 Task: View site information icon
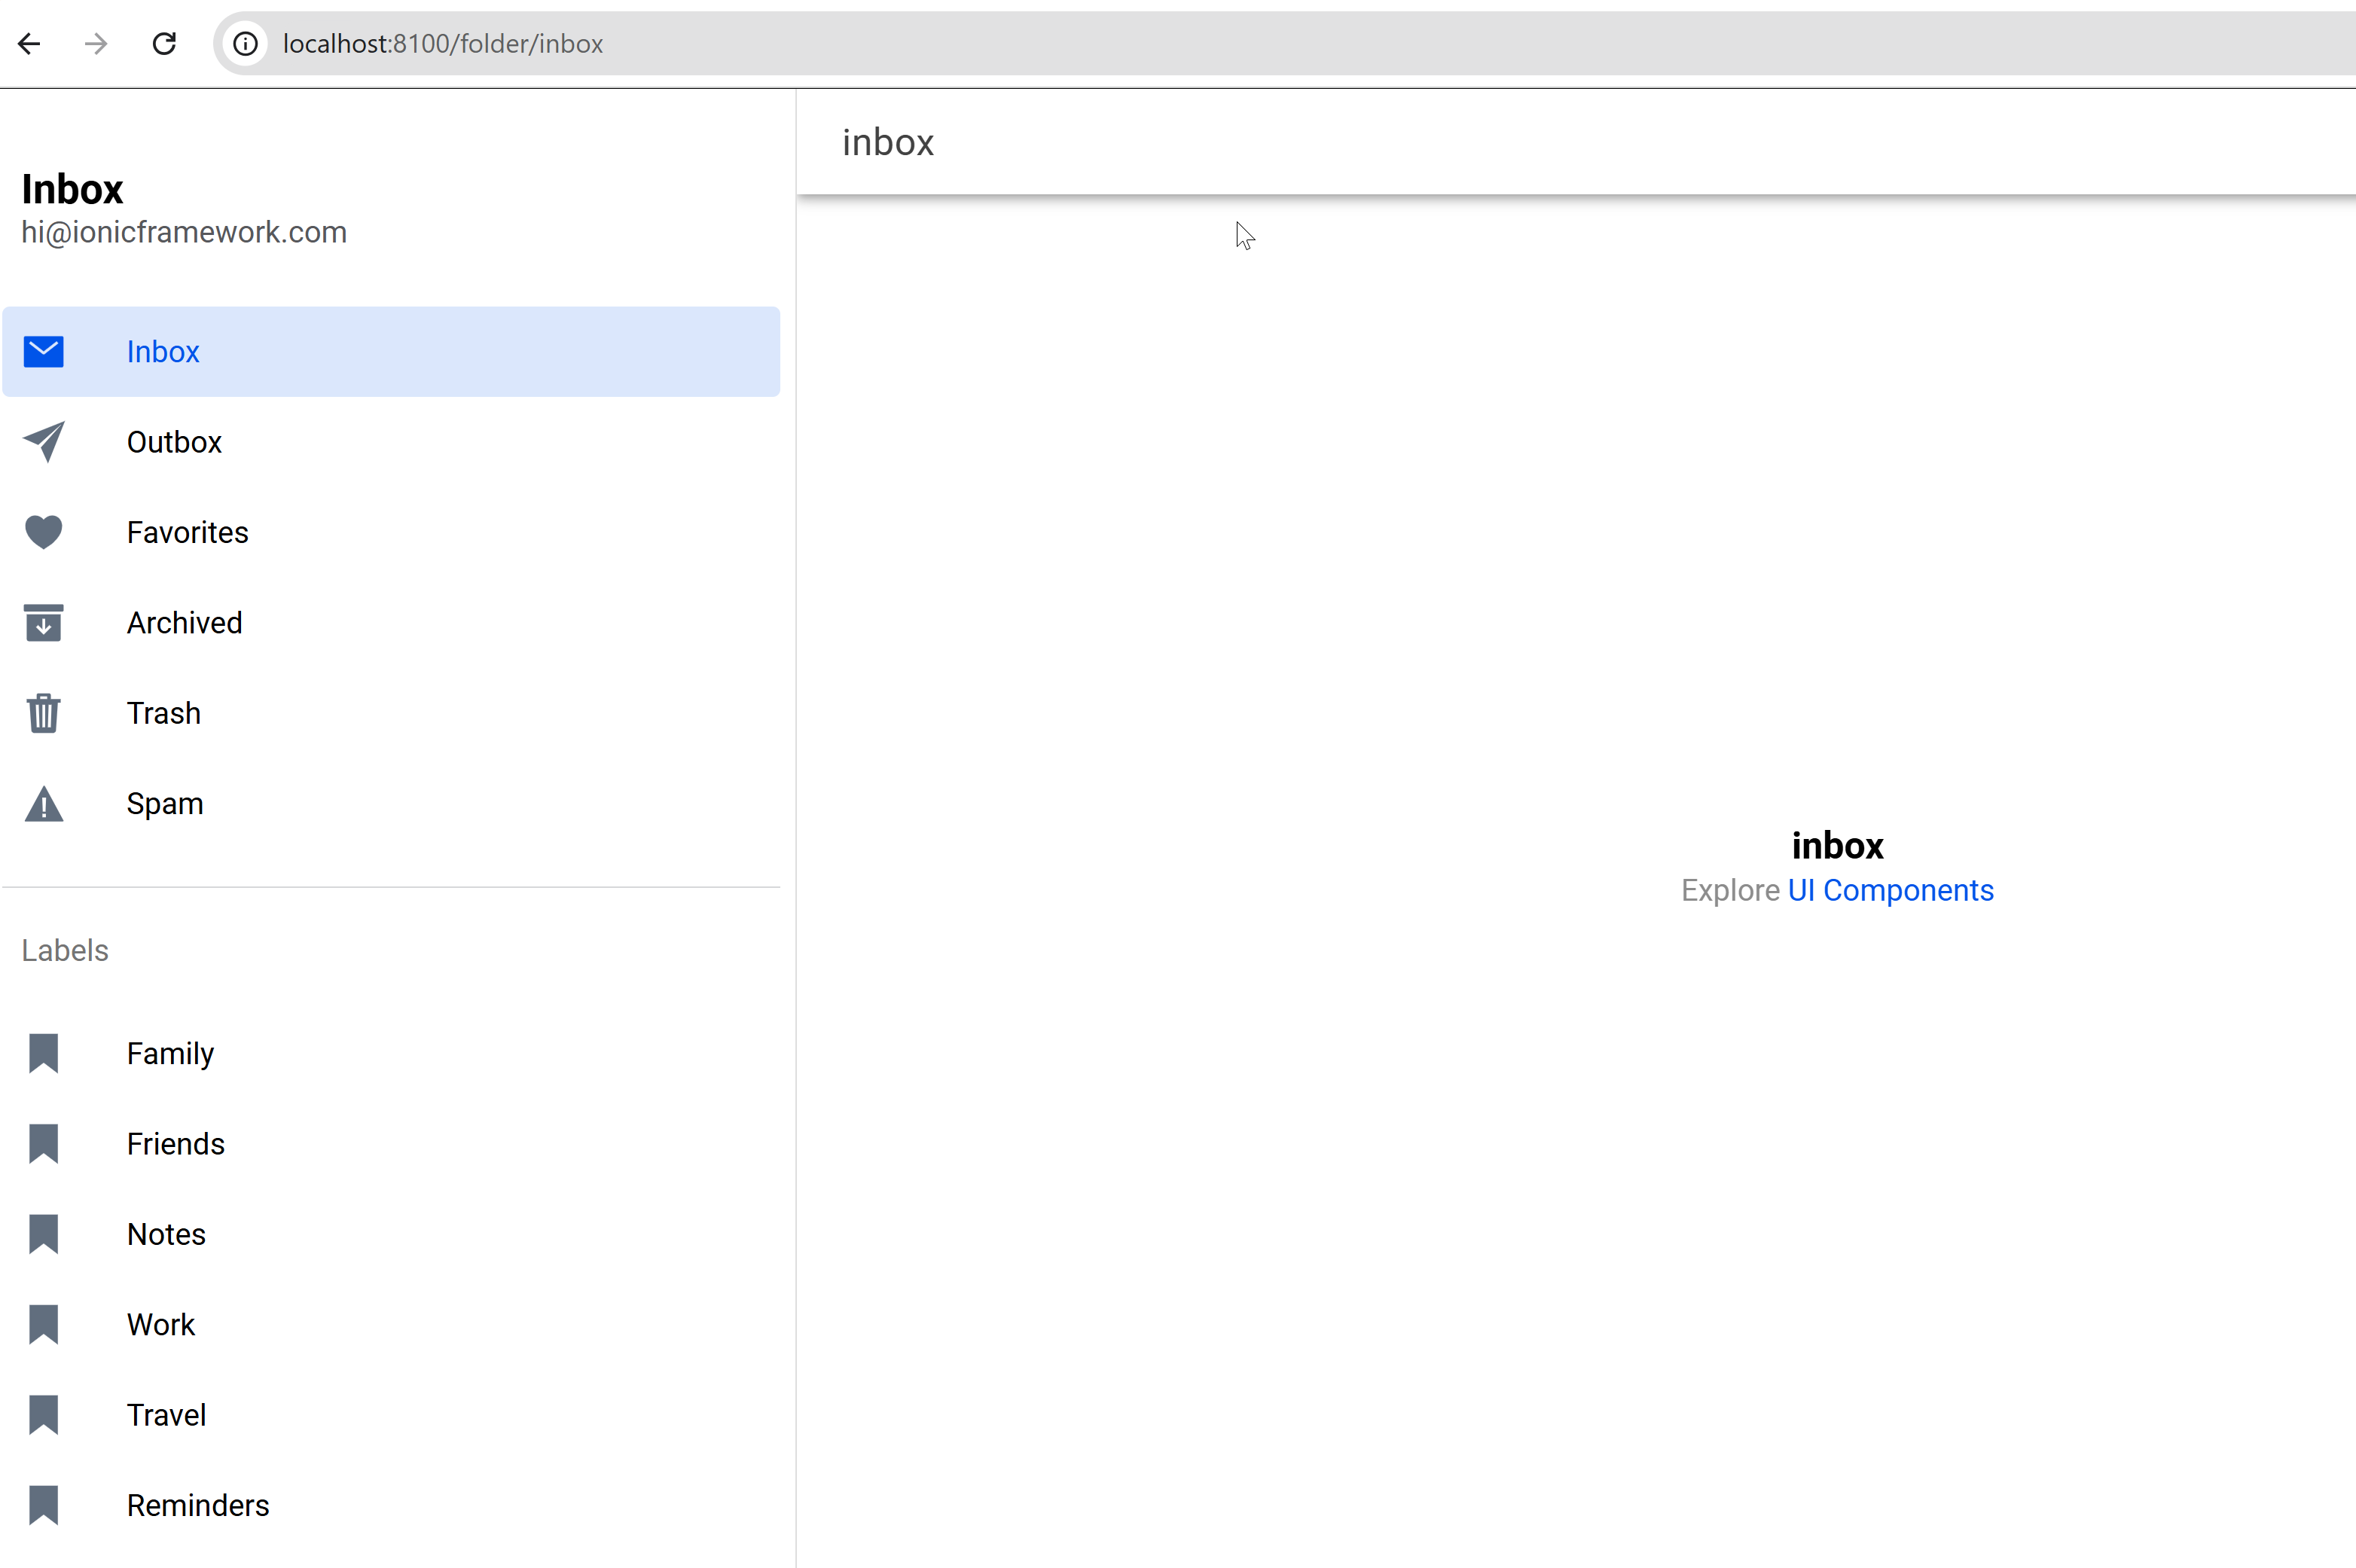tap(246, 44)
